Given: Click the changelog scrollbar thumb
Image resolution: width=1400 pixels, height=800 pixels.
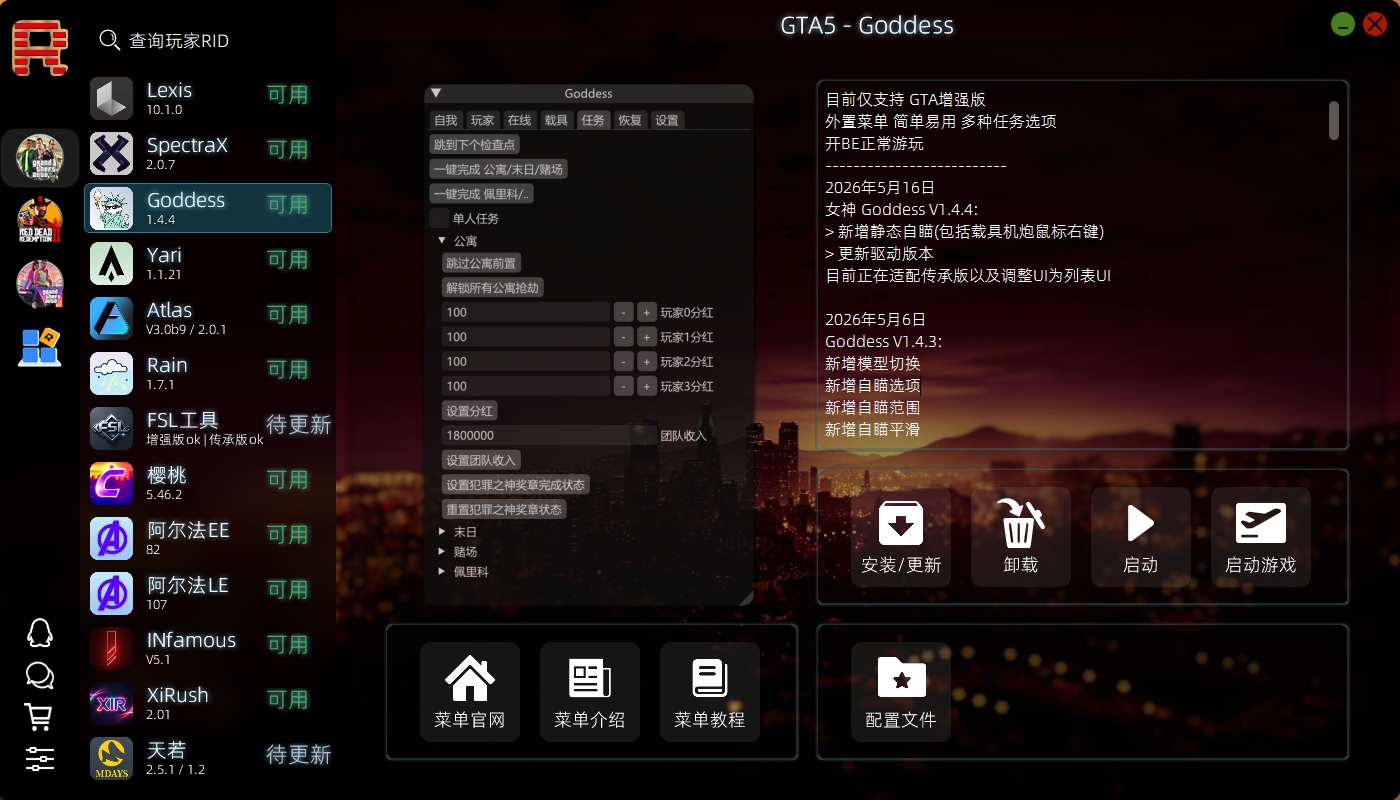Looking at the screenshot, I should click(1334, 120).
